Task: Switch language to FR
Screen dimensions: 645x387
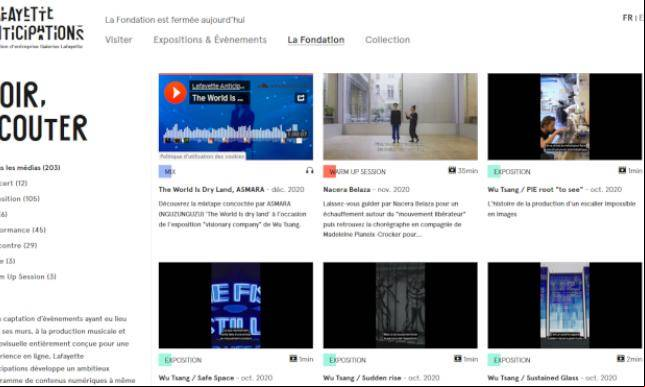Action: (x=627, y=18)
